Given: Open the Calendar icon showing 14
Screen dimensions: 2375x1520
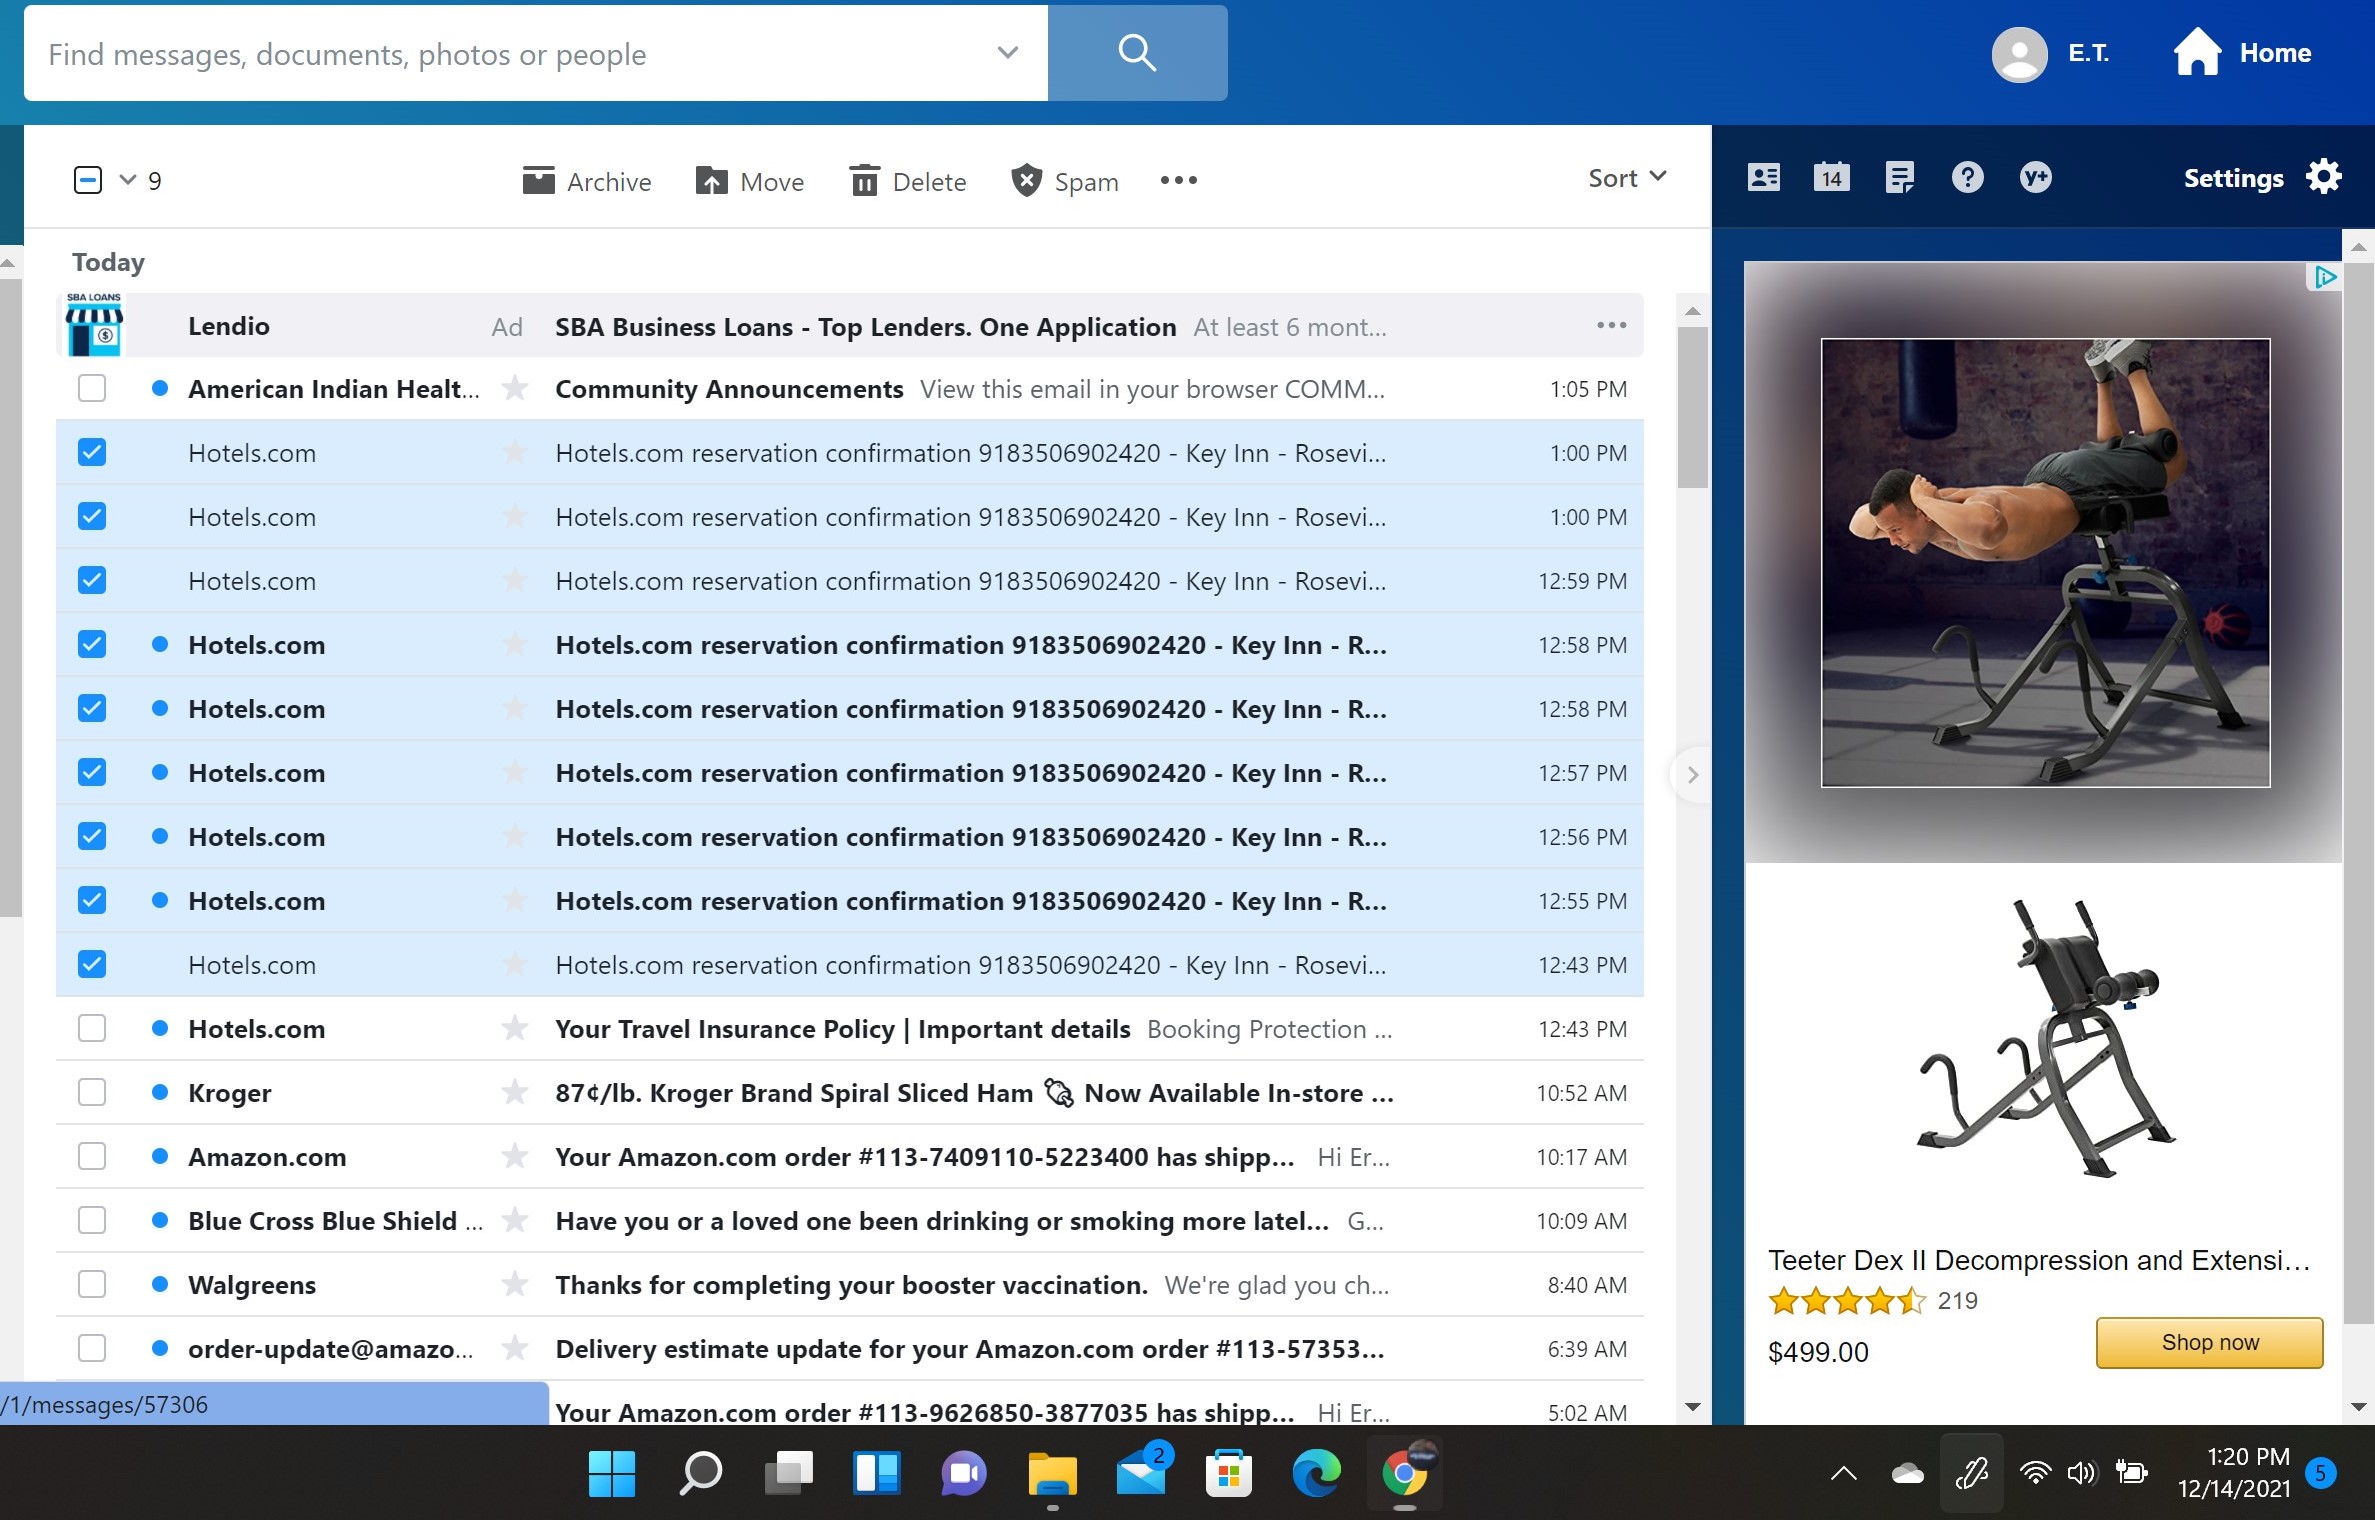Looking at the screenshot, I should (1831, 178).
